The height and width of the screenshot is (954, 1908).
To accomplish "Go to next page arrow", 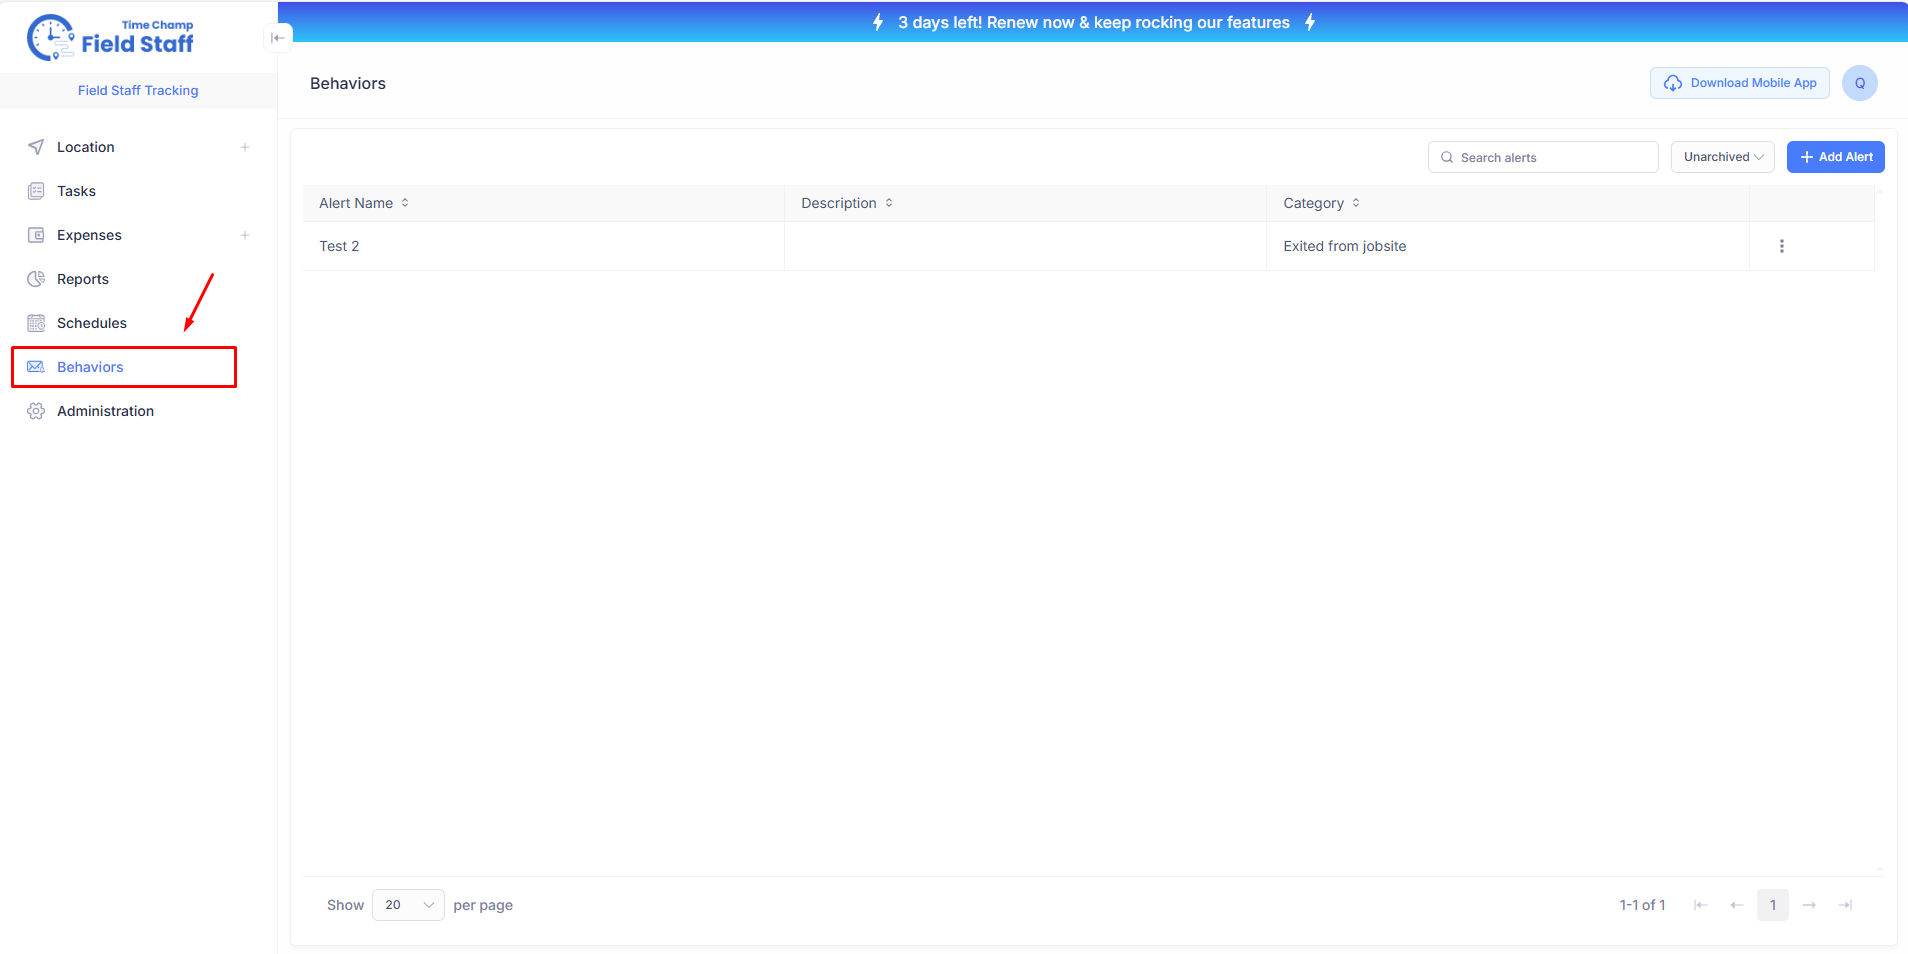I will [1809, 905].
